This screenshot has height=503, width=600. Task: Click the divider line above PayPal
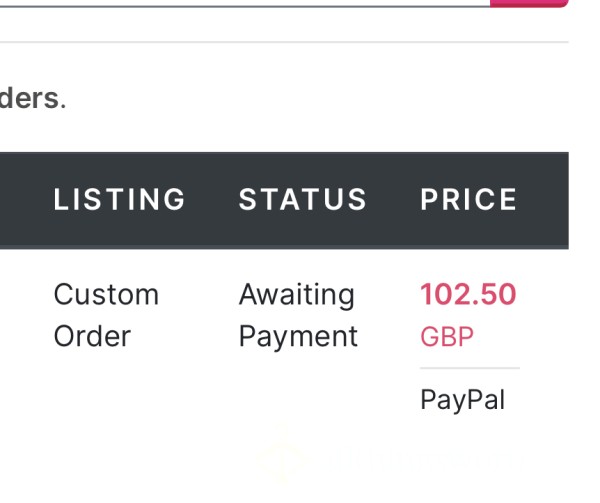pyautogui.click(x=470, y=368)
